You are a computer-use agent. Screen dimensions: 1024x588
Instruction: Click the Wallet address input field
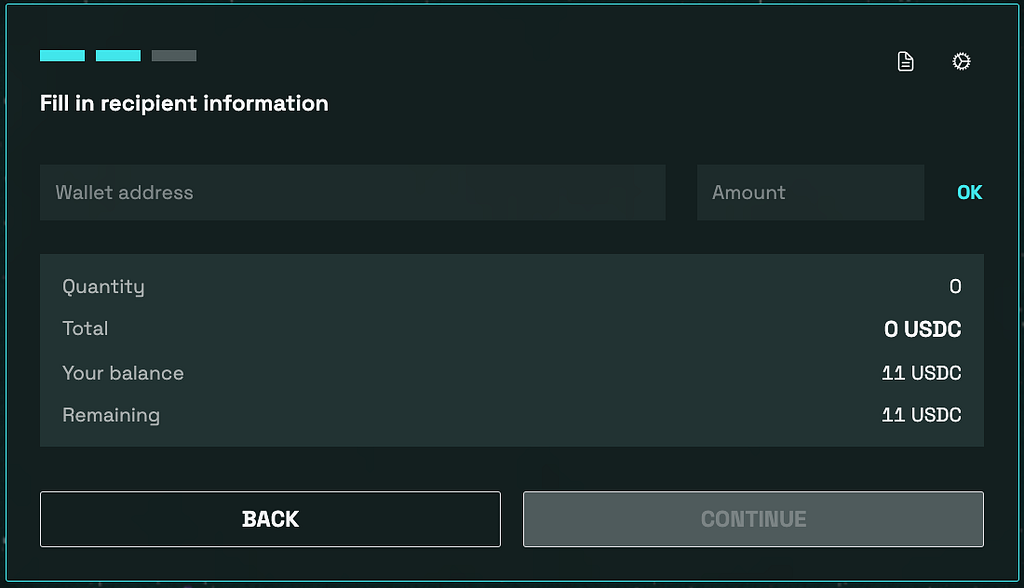(x=353, y=192)
